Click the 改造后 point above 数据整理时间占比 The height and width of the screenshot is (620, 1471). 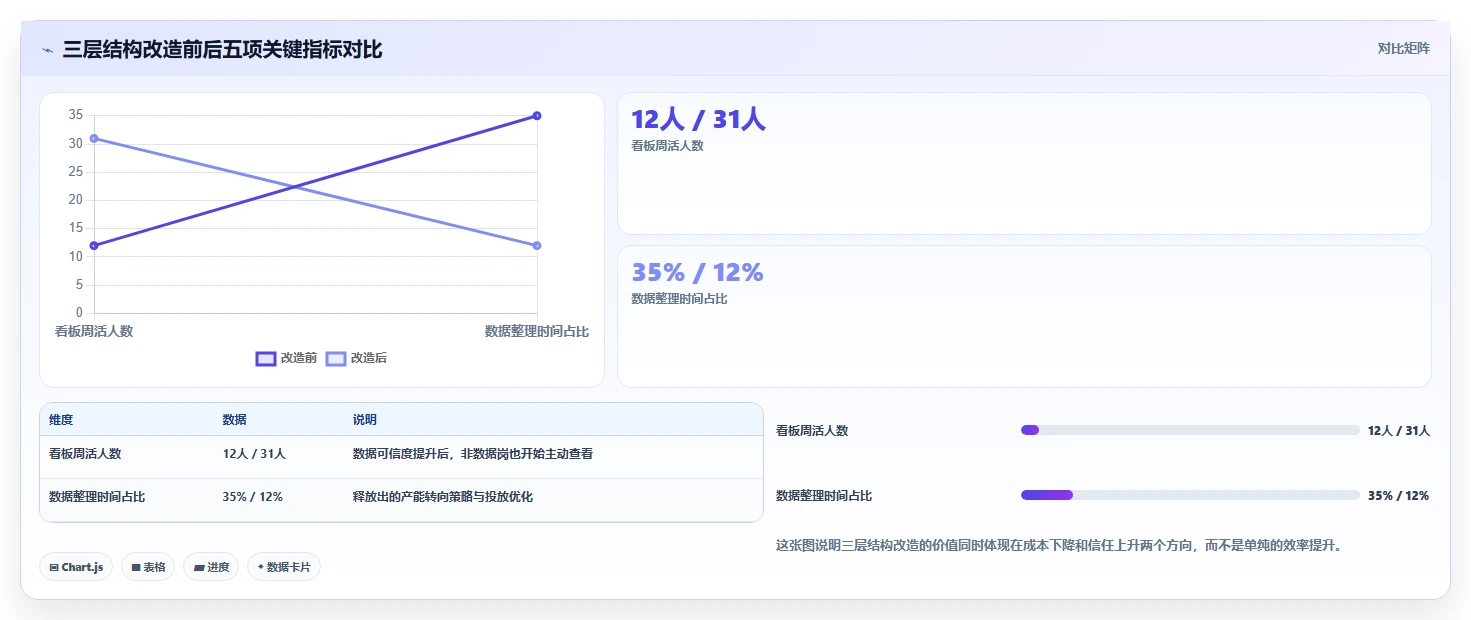point(537,246)
